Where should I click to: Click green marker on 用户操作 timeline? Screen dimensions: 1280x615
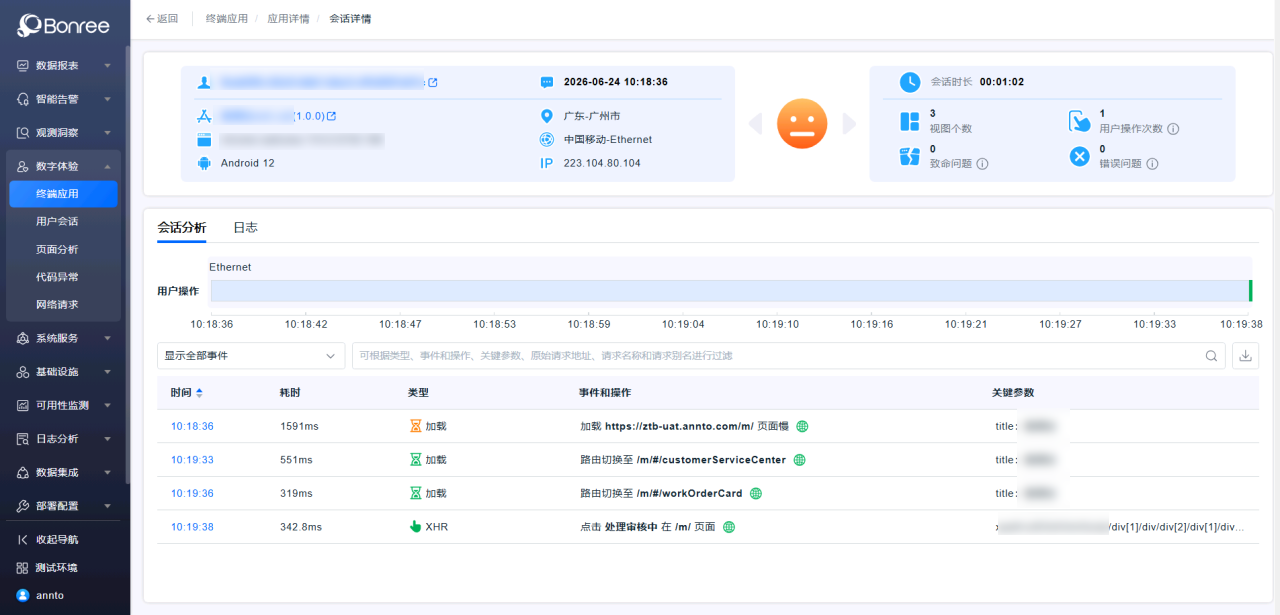point(1250,290)
